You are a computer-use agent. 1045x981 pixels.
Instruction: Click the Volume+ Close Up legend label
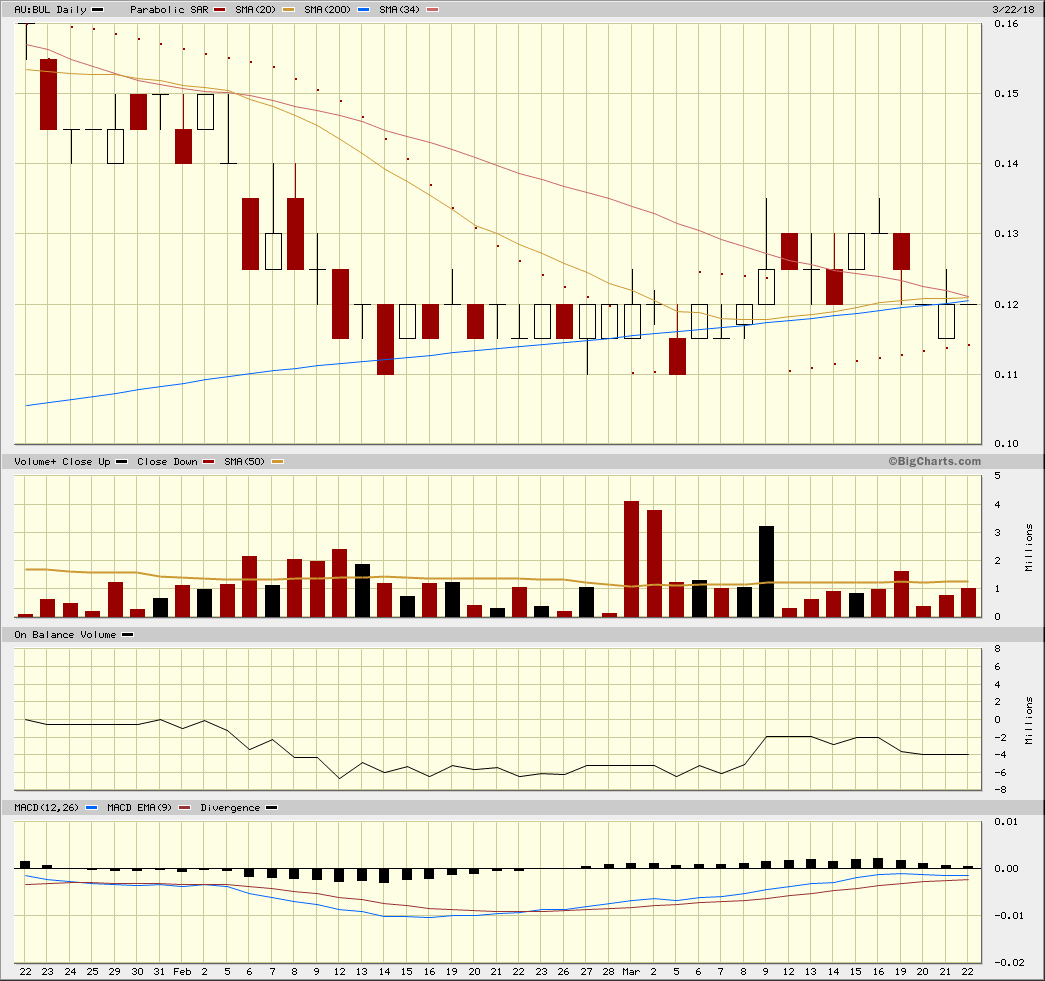(62, 462)
